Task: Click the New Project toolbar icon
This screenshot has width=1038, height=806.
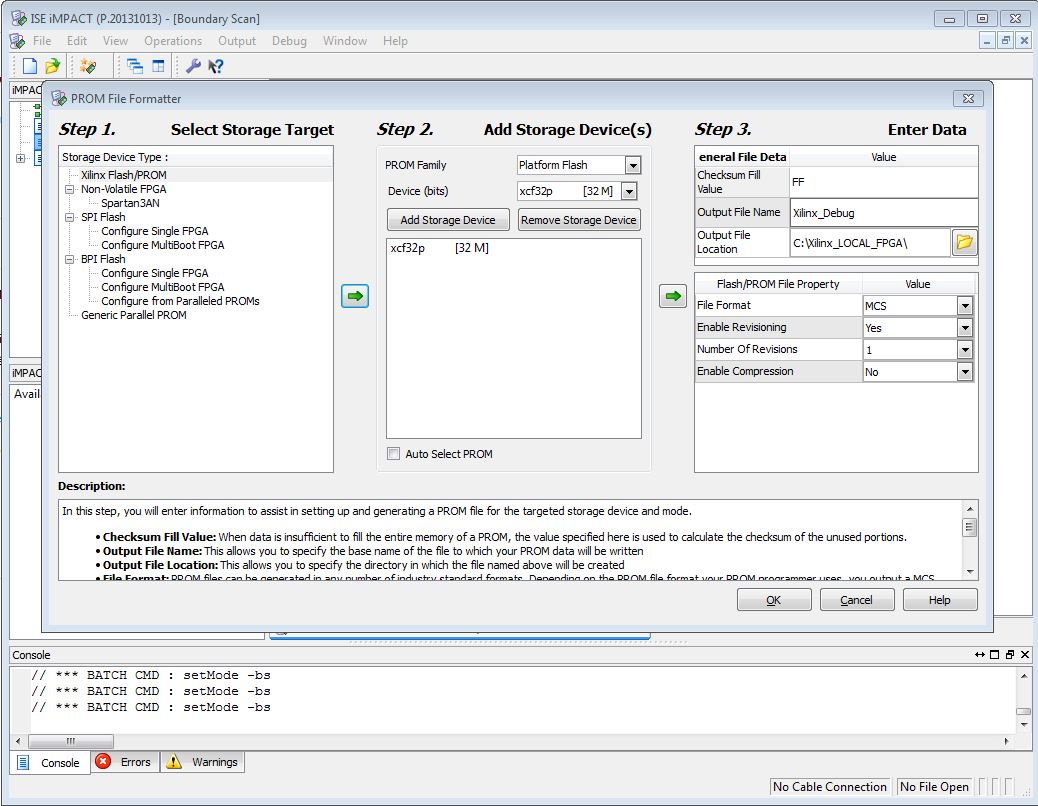Action: click(30, 66)
